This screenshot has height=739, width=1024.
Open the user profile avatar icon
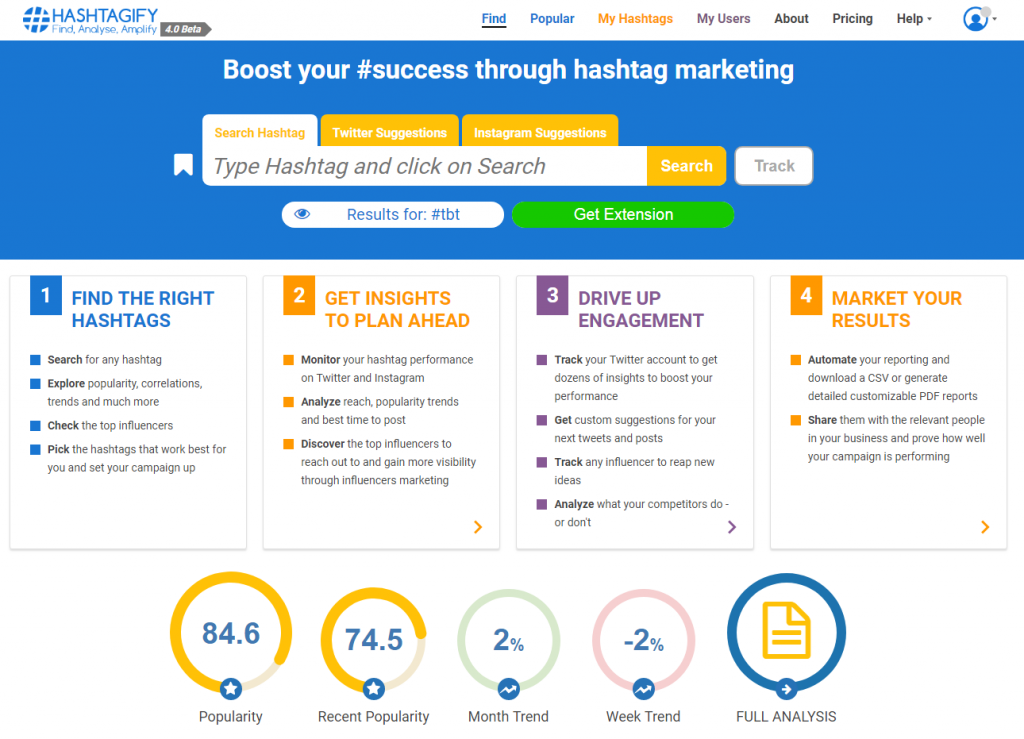point(975,19)
